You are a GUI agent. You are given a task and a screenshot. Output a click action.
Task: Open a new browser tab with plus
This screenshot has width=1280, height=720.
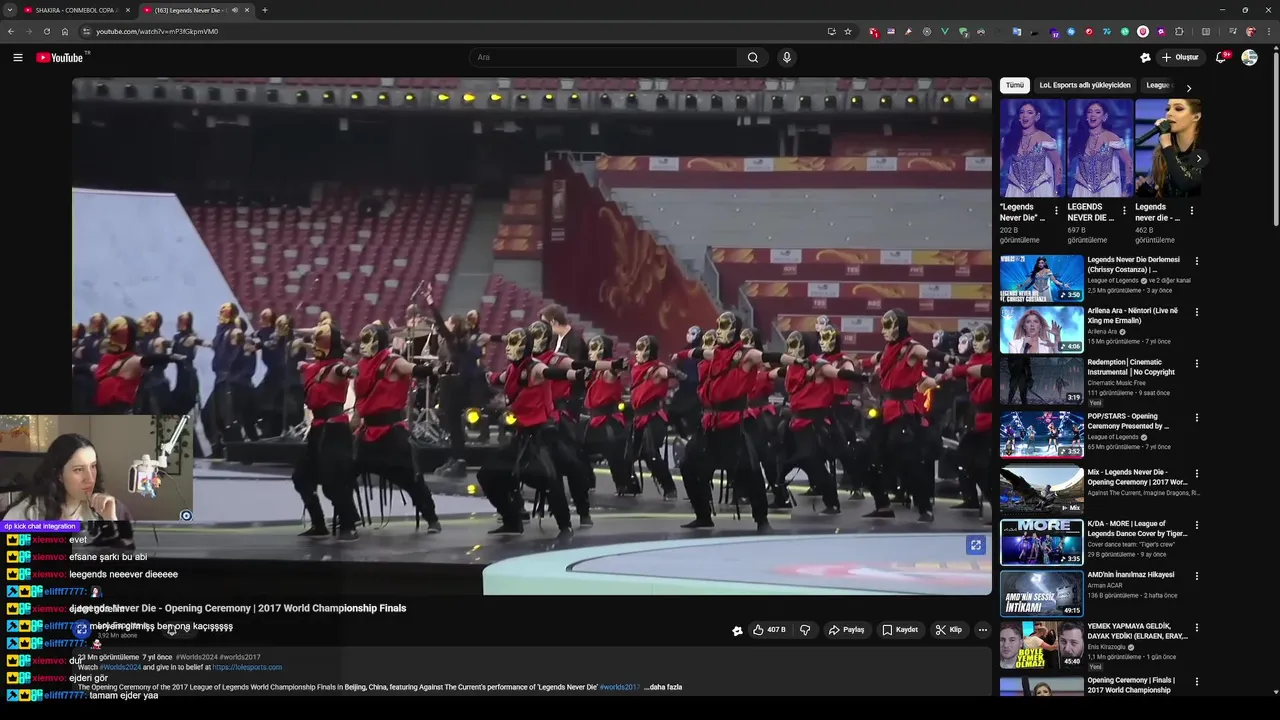pyautogui.click(x=264, y=10)
